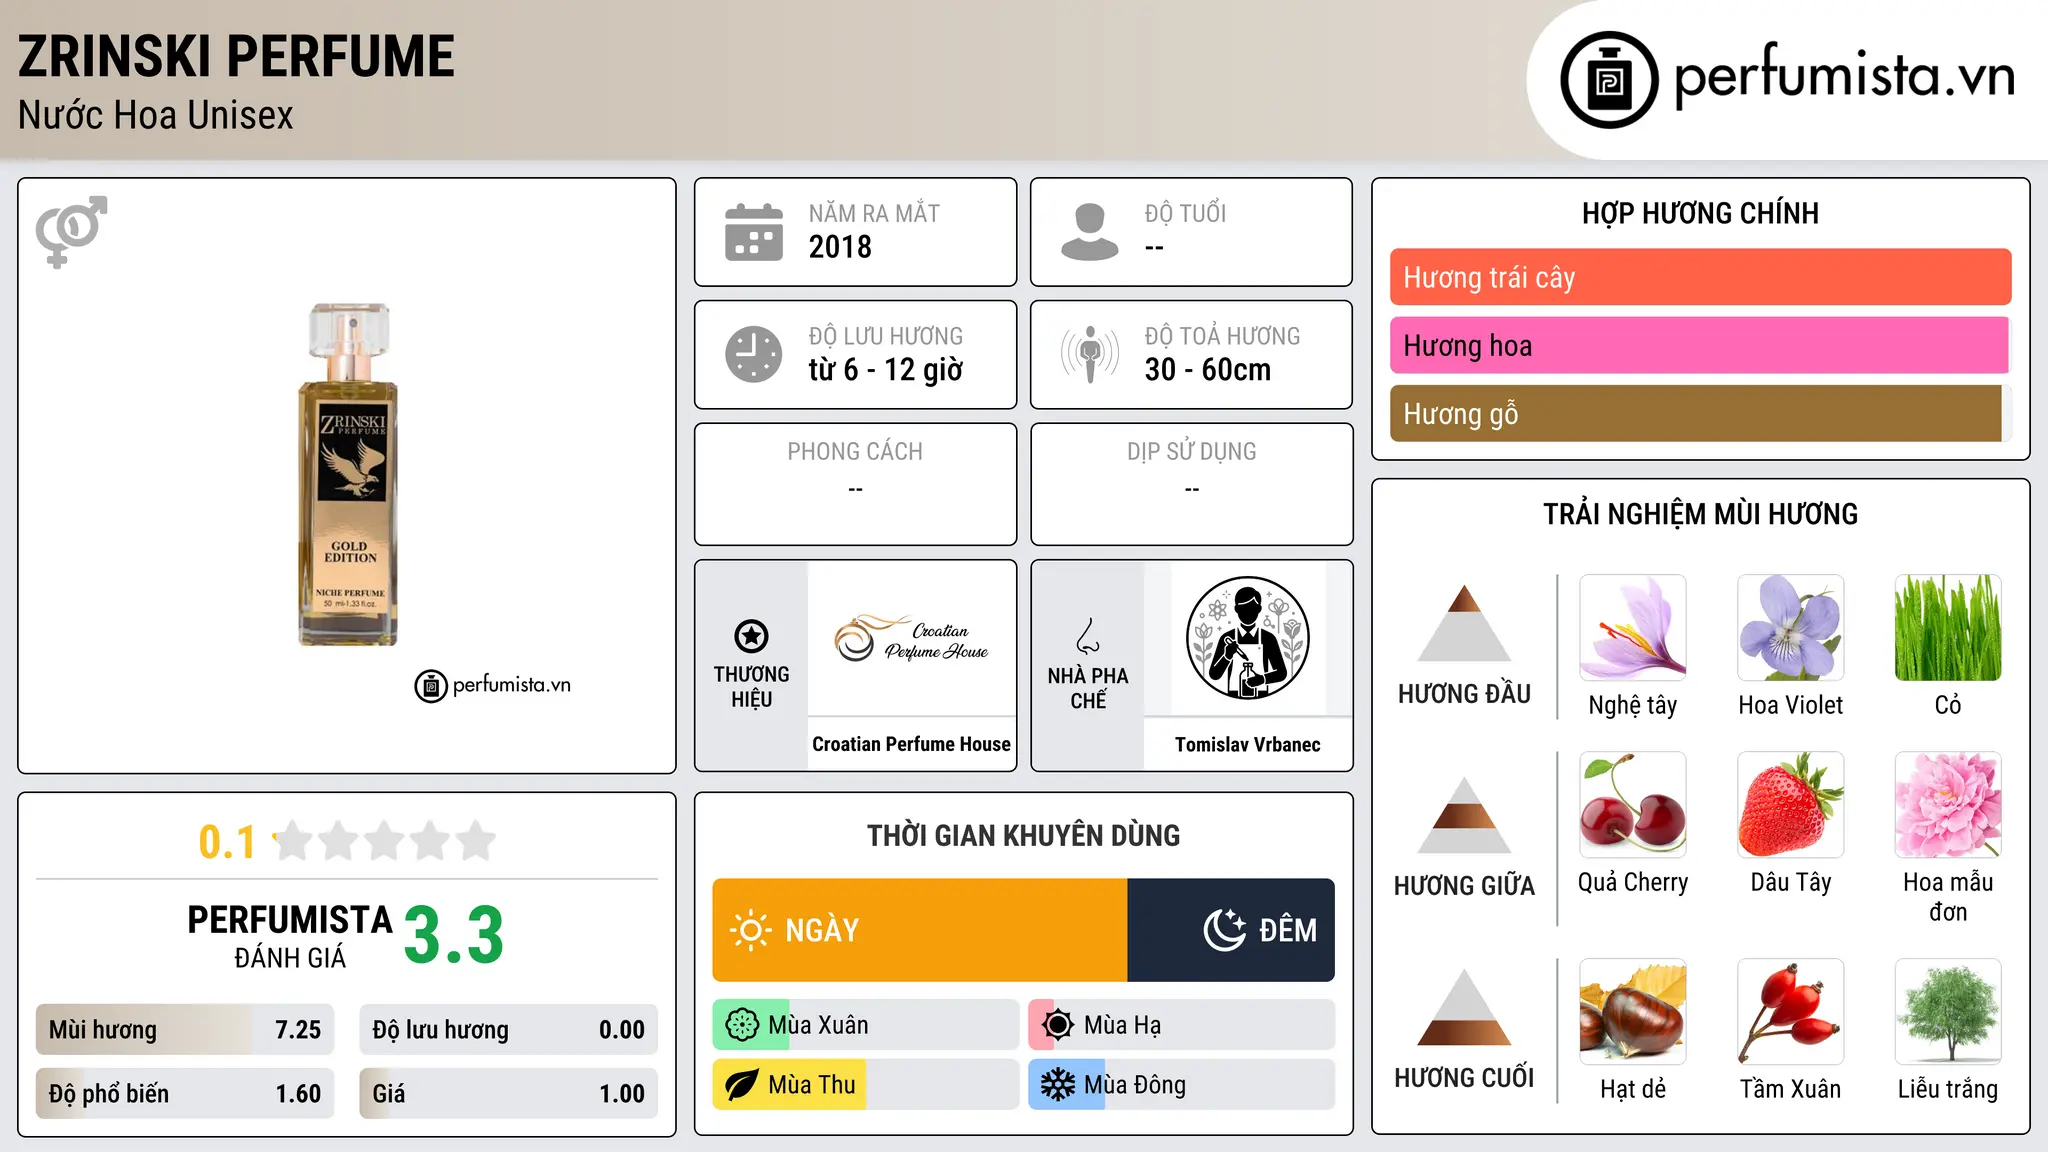Image resolution: width=2048 pixels, height=1152 pixels.
Task: Click the Độ phổ biến 1.60 score row
Action: point(185,1093)
